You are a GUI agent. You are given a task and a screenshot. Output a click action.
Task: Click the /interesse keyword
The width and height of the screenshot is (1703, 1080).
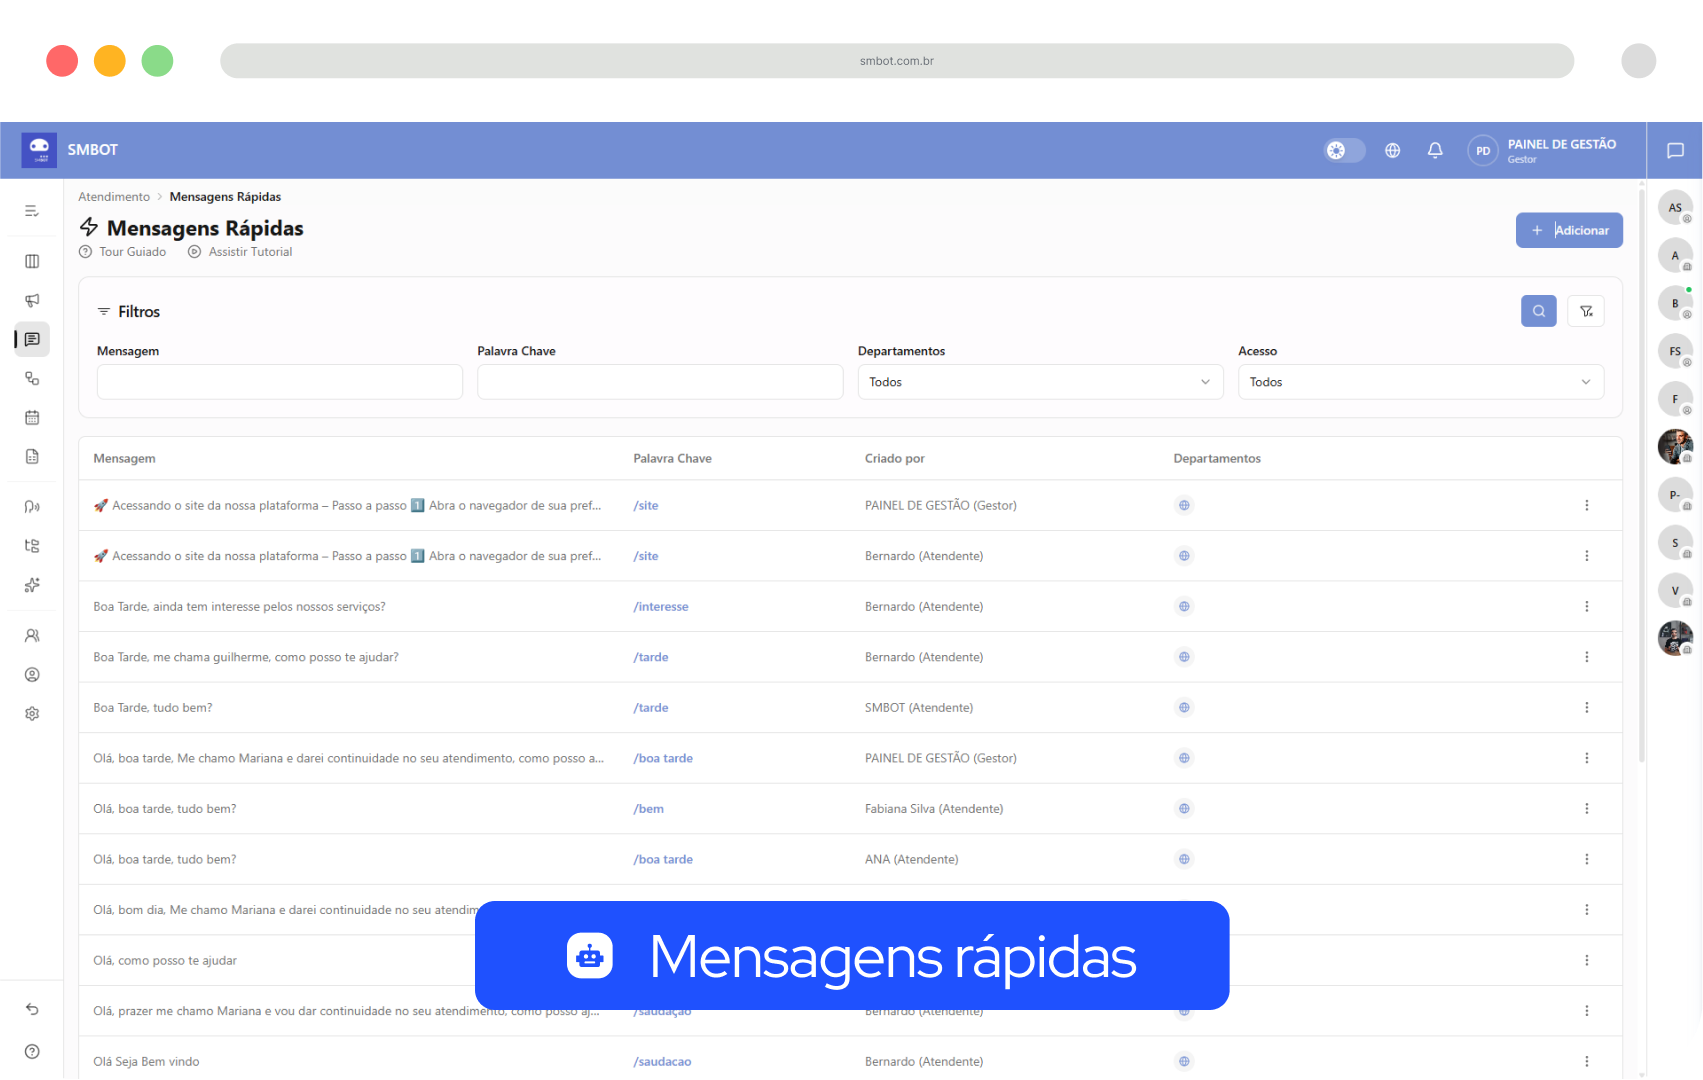(661, 607)
